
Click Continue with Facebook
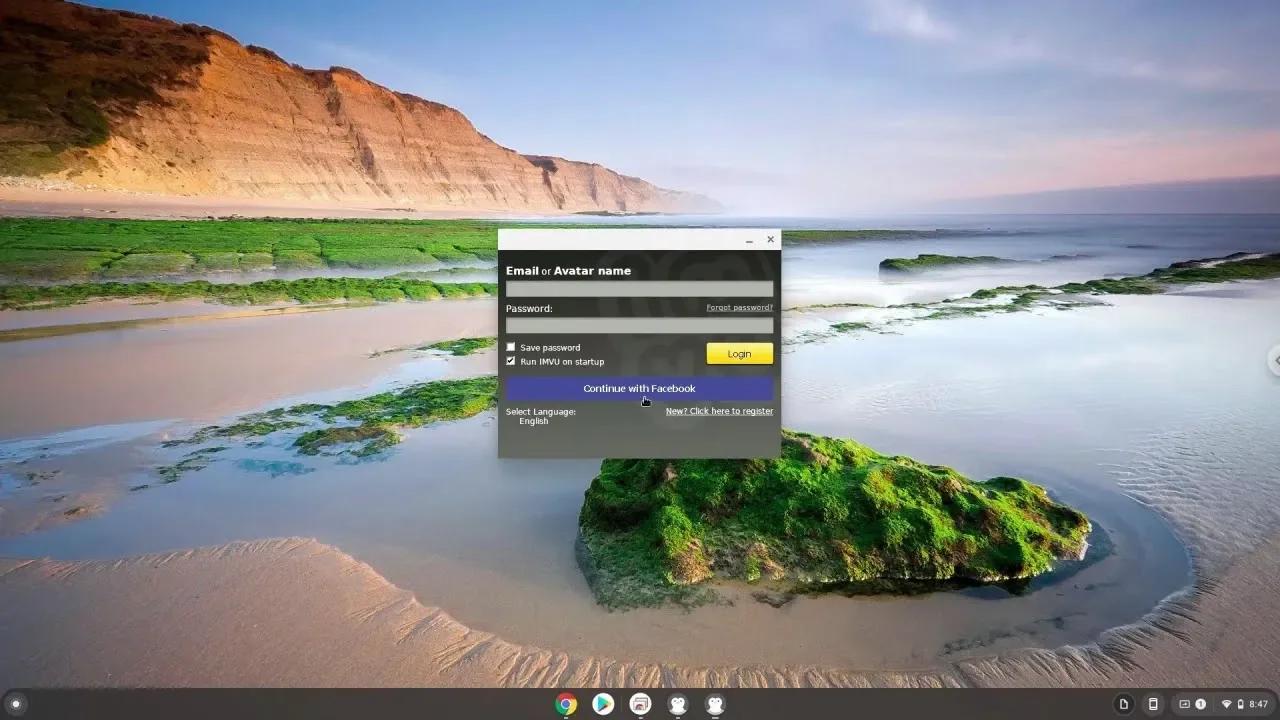coord(639,388)
